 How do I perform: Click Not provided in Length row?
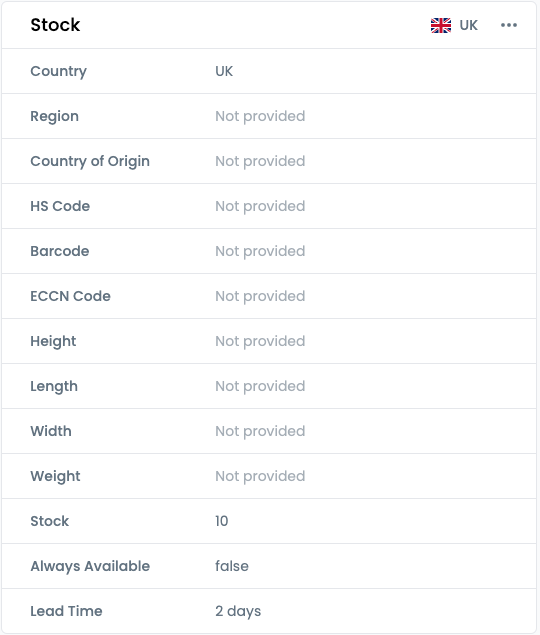click(260, 386)
